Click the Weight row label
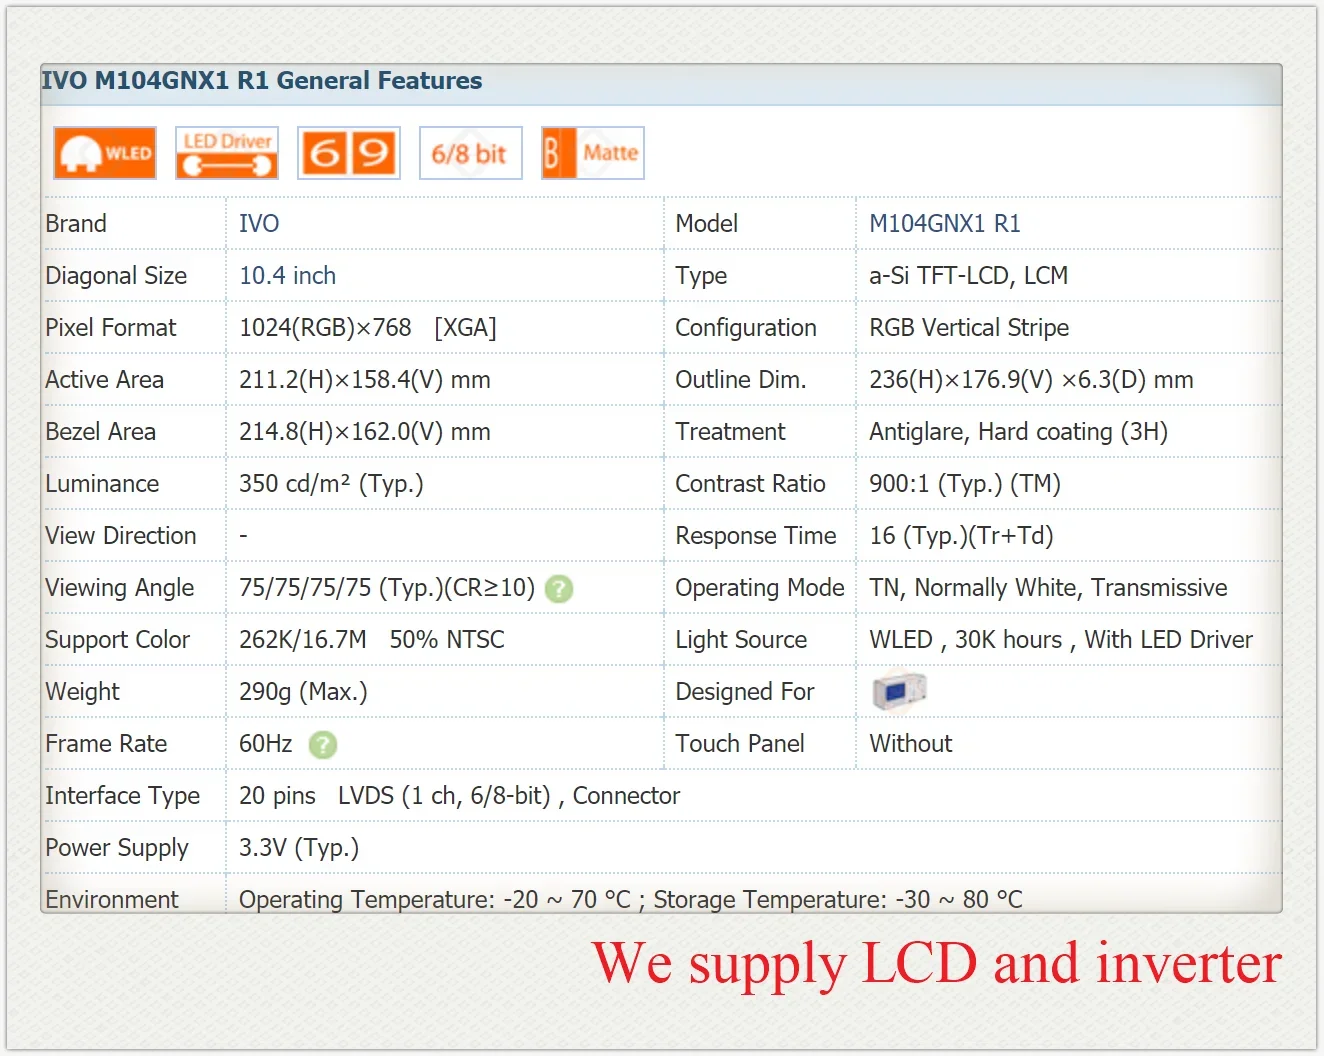Screen dimensions: 1324x1056 pyautogui.click(x=83, y=692)
